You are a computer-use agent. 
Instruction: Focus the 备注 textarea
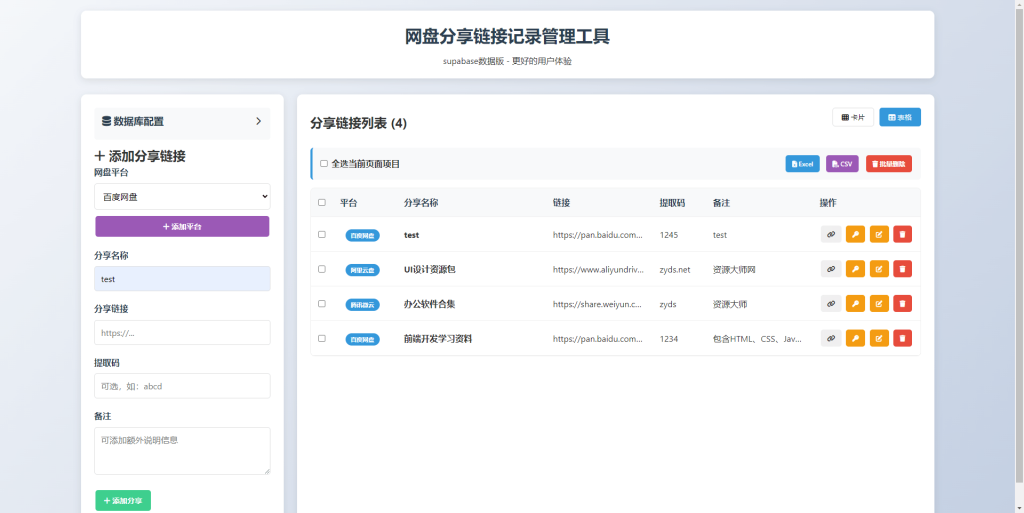point(182,451)
